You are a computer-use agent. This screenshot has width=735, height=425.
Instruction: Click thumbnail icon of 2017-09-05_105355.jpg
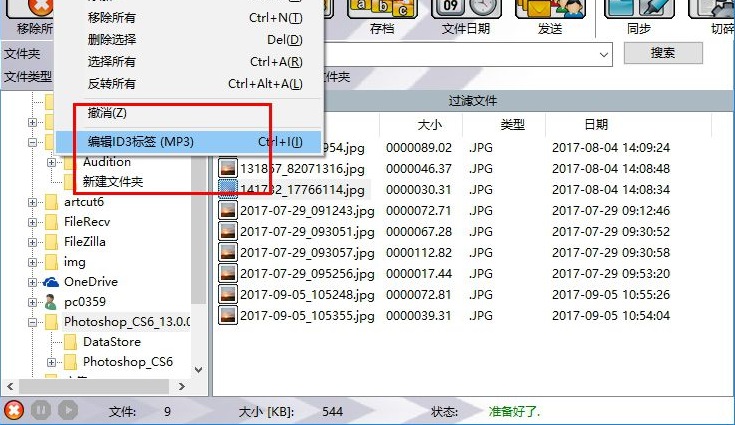(228, 315)
